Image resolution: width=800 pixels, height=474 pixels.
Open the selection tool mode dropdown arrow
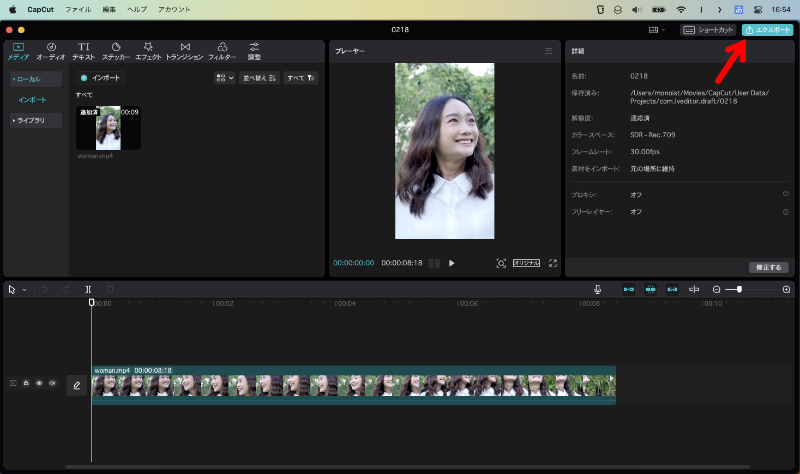click(24, 290)
